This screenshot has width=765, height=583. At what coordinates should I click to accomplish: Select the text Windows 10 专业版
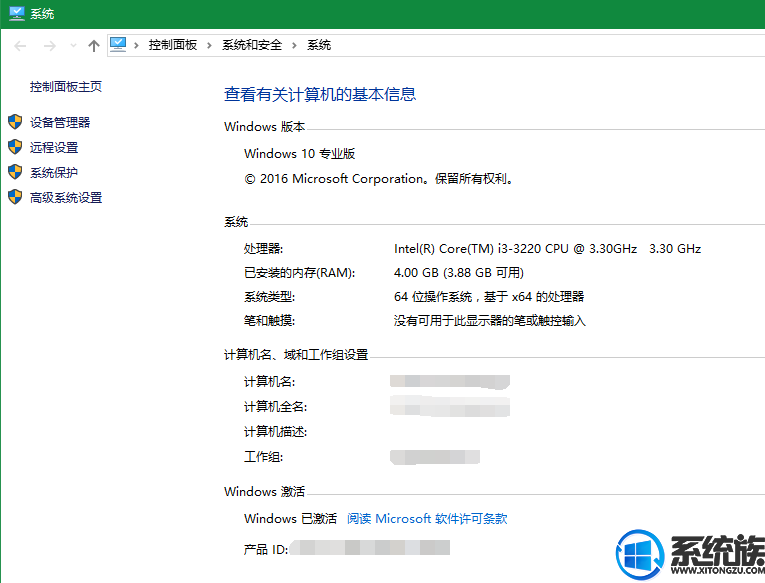coord(300,154)
